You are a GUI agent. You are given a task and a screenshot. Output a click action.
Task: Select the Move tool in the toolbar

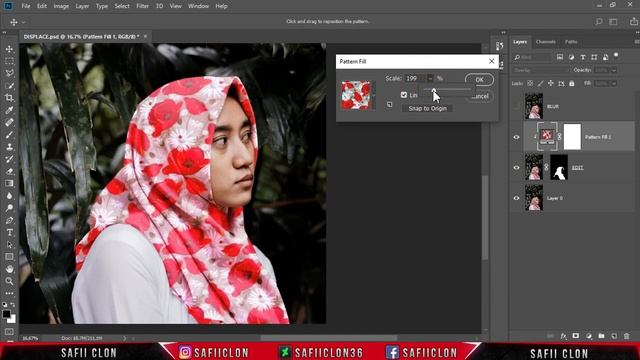[9, 49]
